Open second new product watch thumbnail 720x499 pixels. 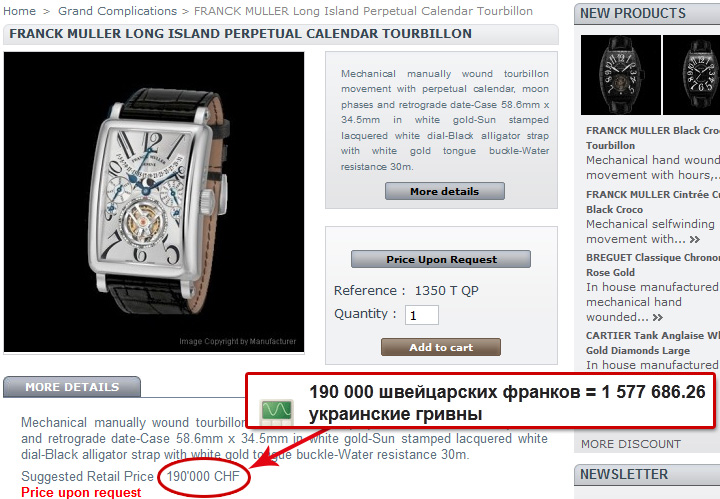point(692,75)
